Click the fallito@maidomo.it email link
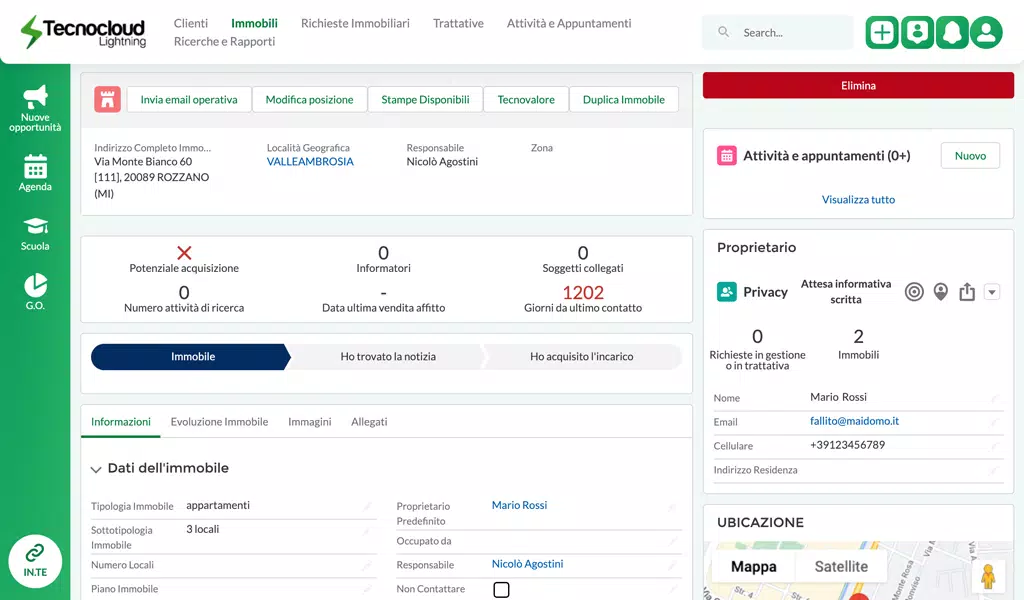The width and height of the screenshot is (1024, 600). pyautogui.click(x=854, y=420)
